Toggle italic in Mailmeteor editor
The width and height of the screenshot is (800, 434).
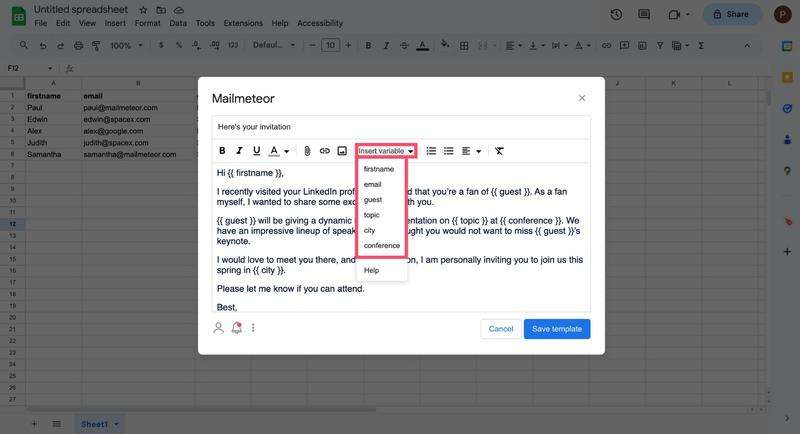[x=239, y=151]
